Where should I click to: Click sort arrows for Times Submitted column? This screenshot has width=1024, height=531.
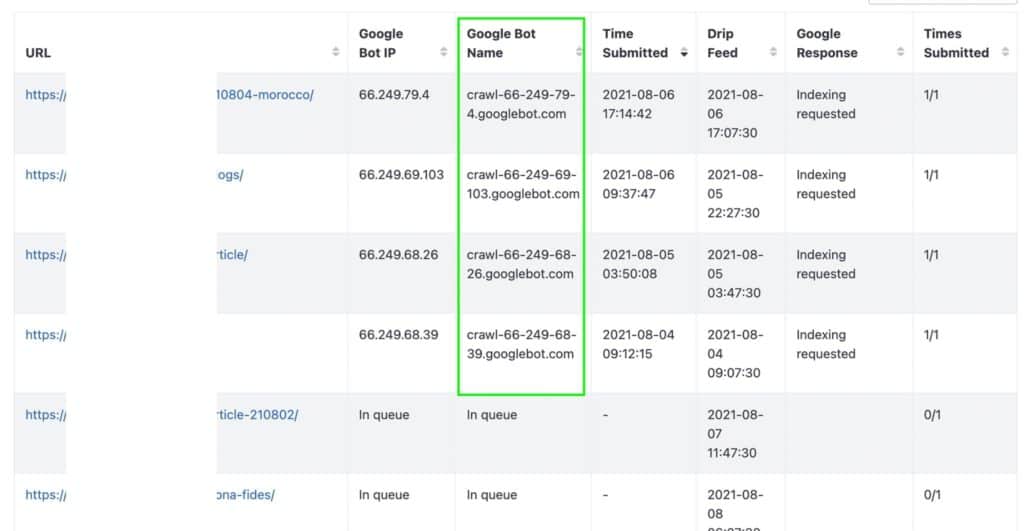(1005, 52)
